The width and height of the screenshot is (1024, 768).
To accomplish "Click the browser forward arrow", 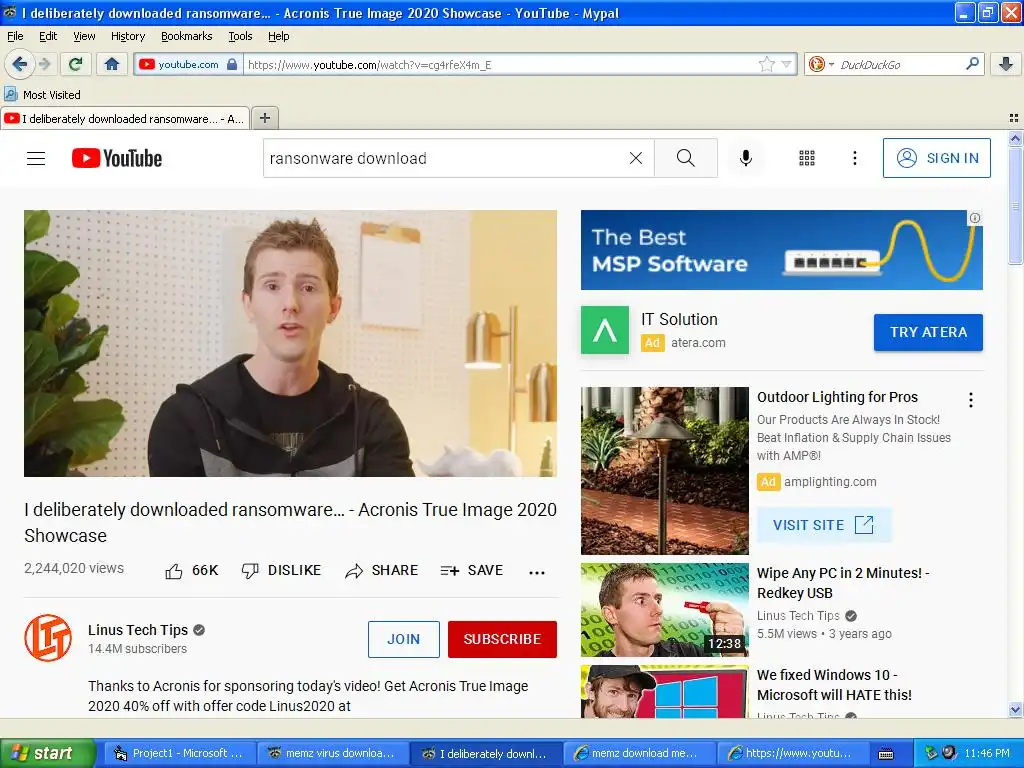I will [x=45, y=64].
